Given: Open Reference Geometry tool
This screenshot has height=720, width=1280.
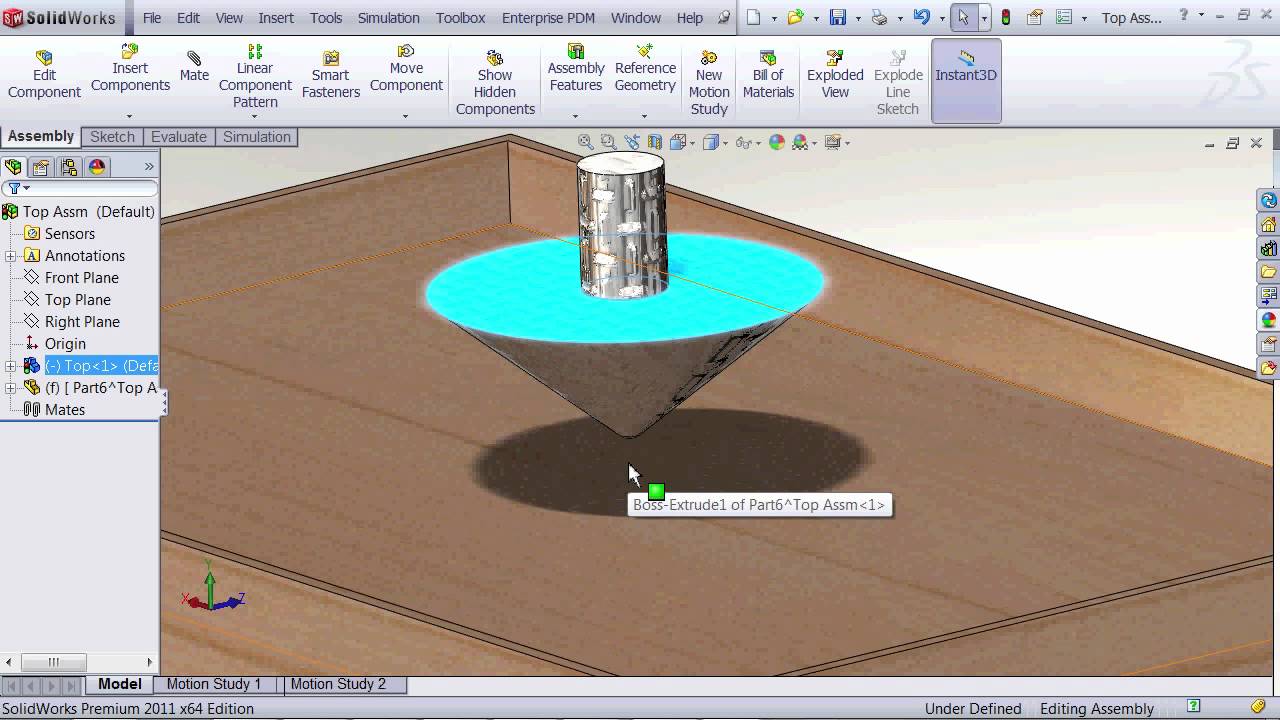Looking at the screenshot, I should [x=645, y=68].
